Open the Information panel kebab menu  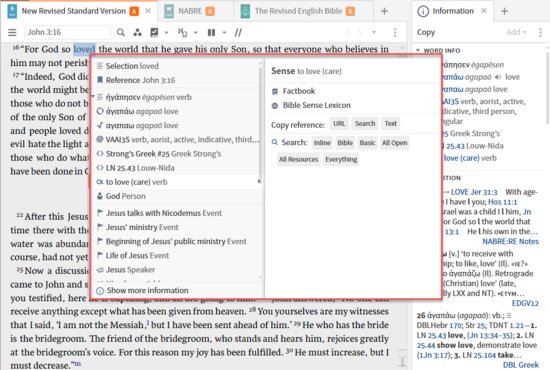pyautogui.click(x=540, y=32)
